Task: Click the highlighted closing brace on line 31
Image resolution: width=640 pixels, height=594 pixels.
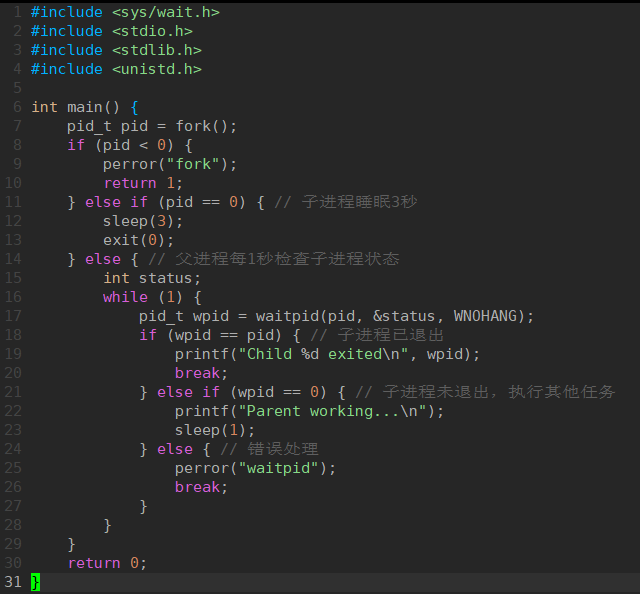Action: click(x=36, y=582)
